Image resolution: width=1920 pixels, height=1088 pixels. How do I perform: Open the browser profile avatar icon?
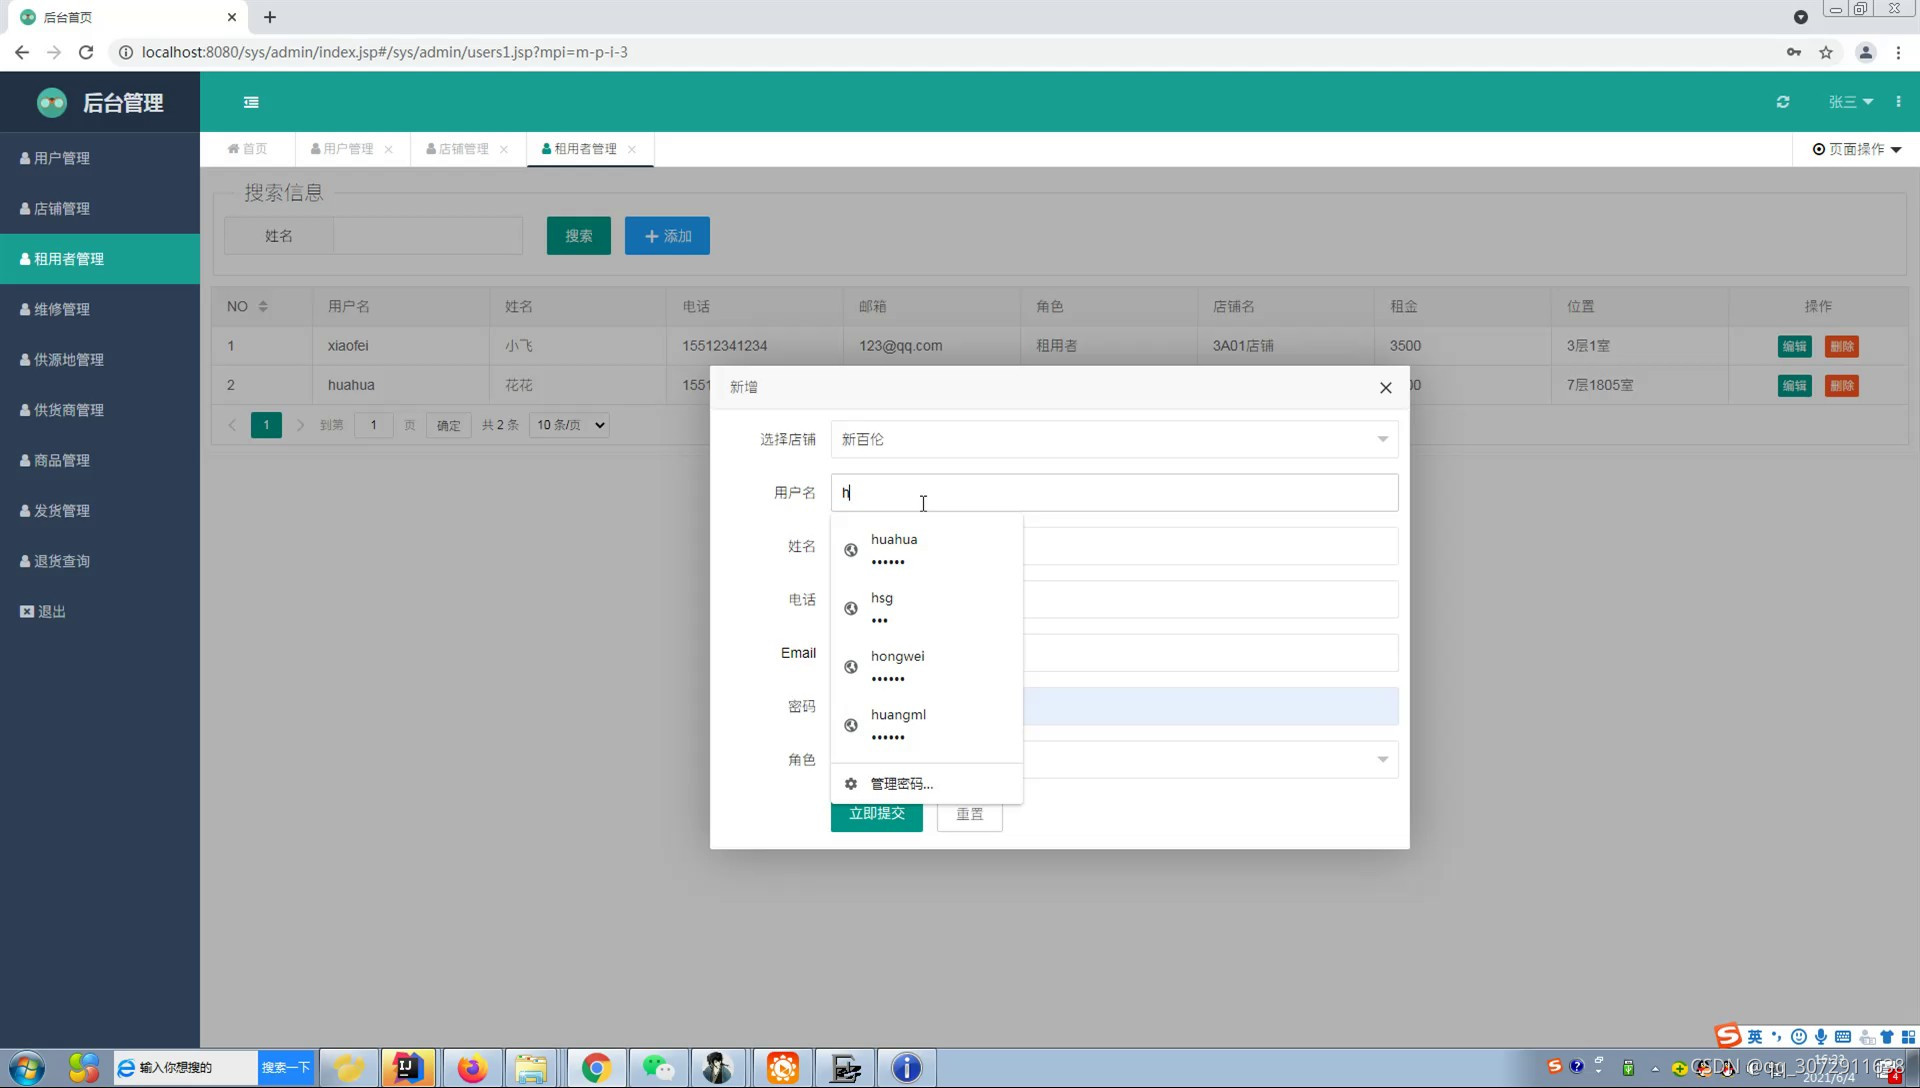click(1865, 52)
